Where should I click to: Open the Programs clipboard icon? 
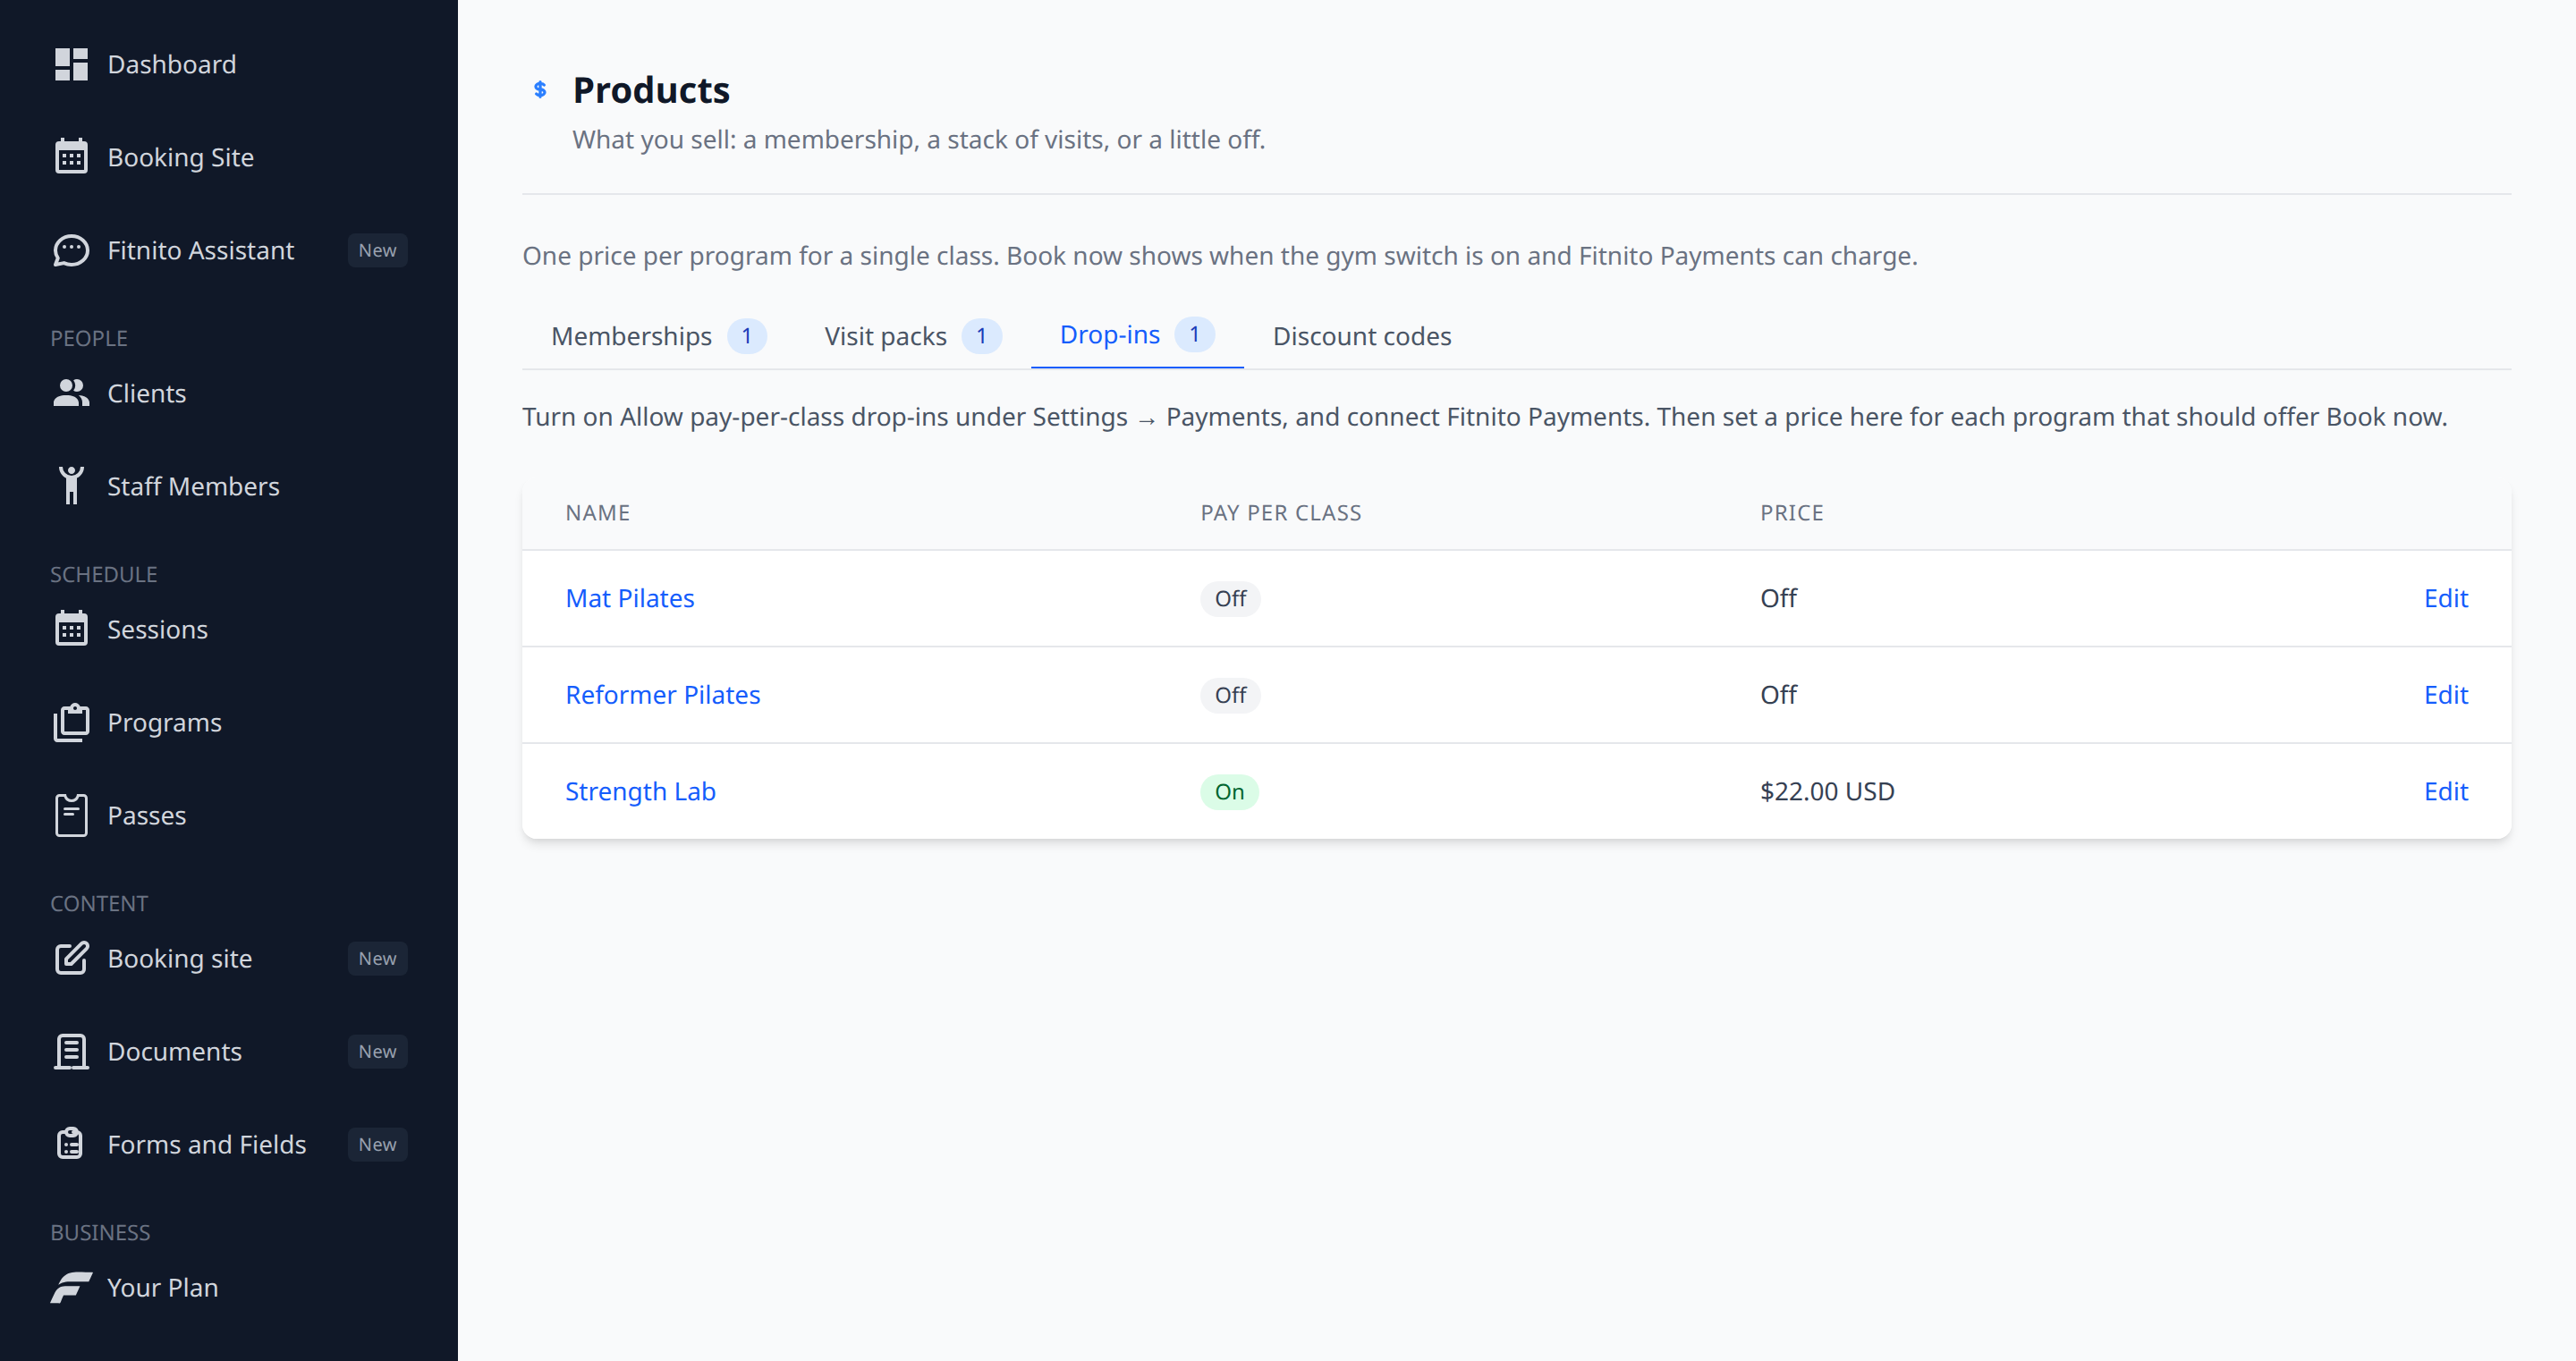(71, 722)
